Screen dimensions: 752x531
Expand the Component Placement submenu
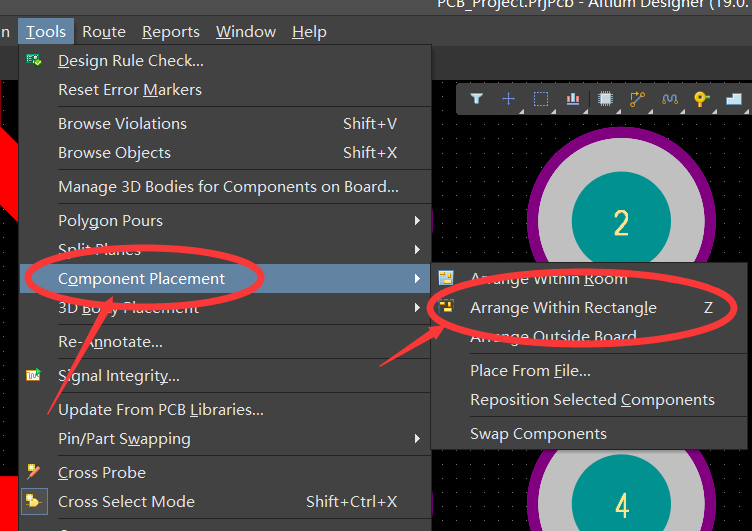click(x=225, y=279)
